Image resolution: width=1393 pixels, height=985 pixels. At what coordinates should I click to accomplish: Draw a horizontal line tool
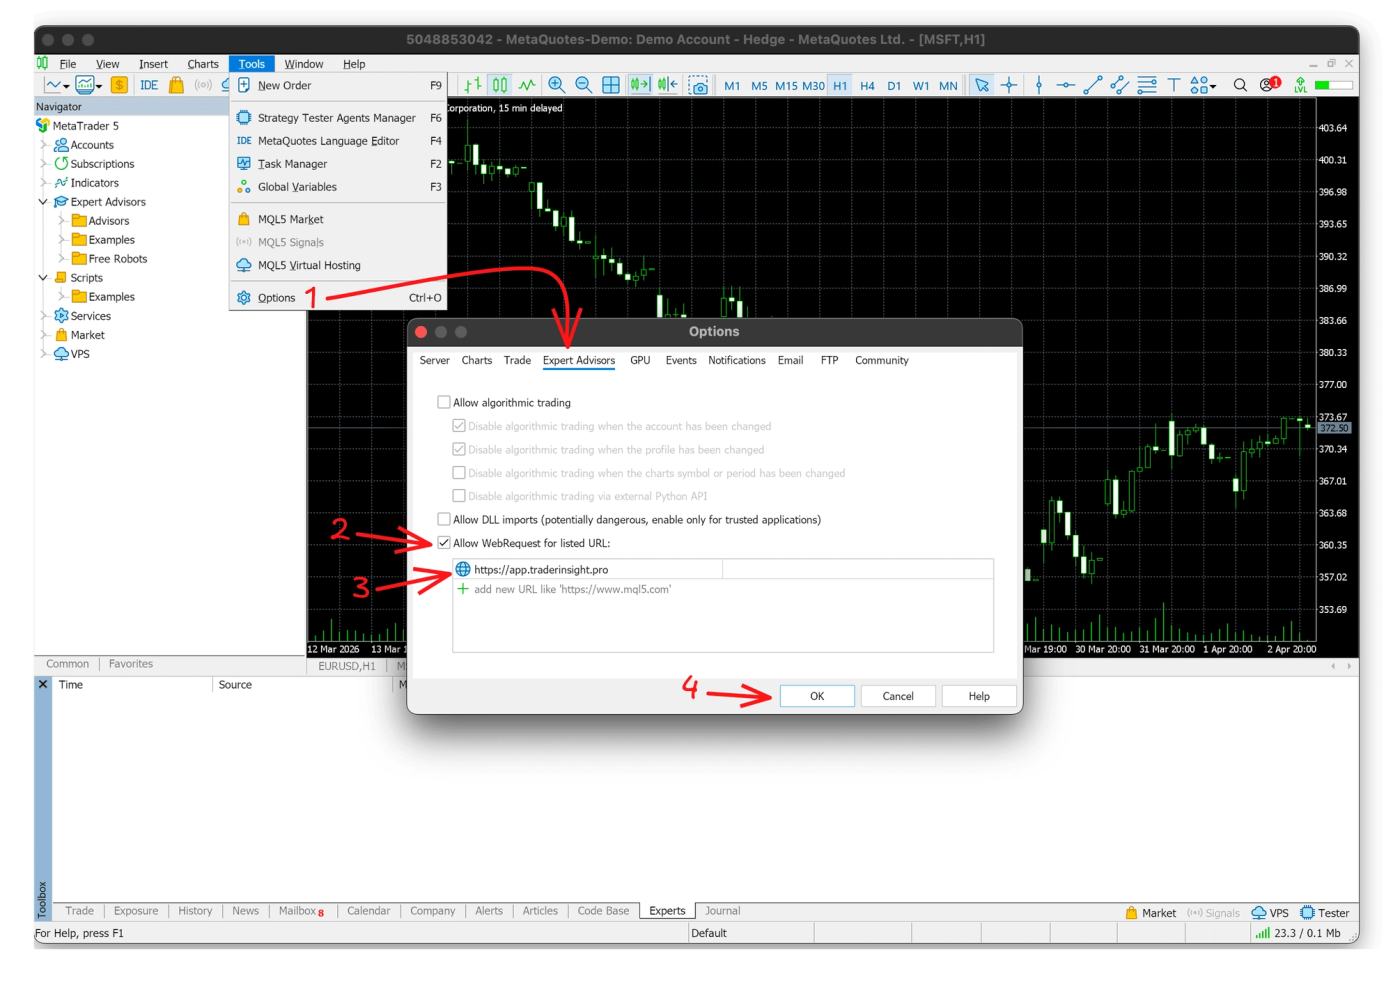tap(1066, 85)
